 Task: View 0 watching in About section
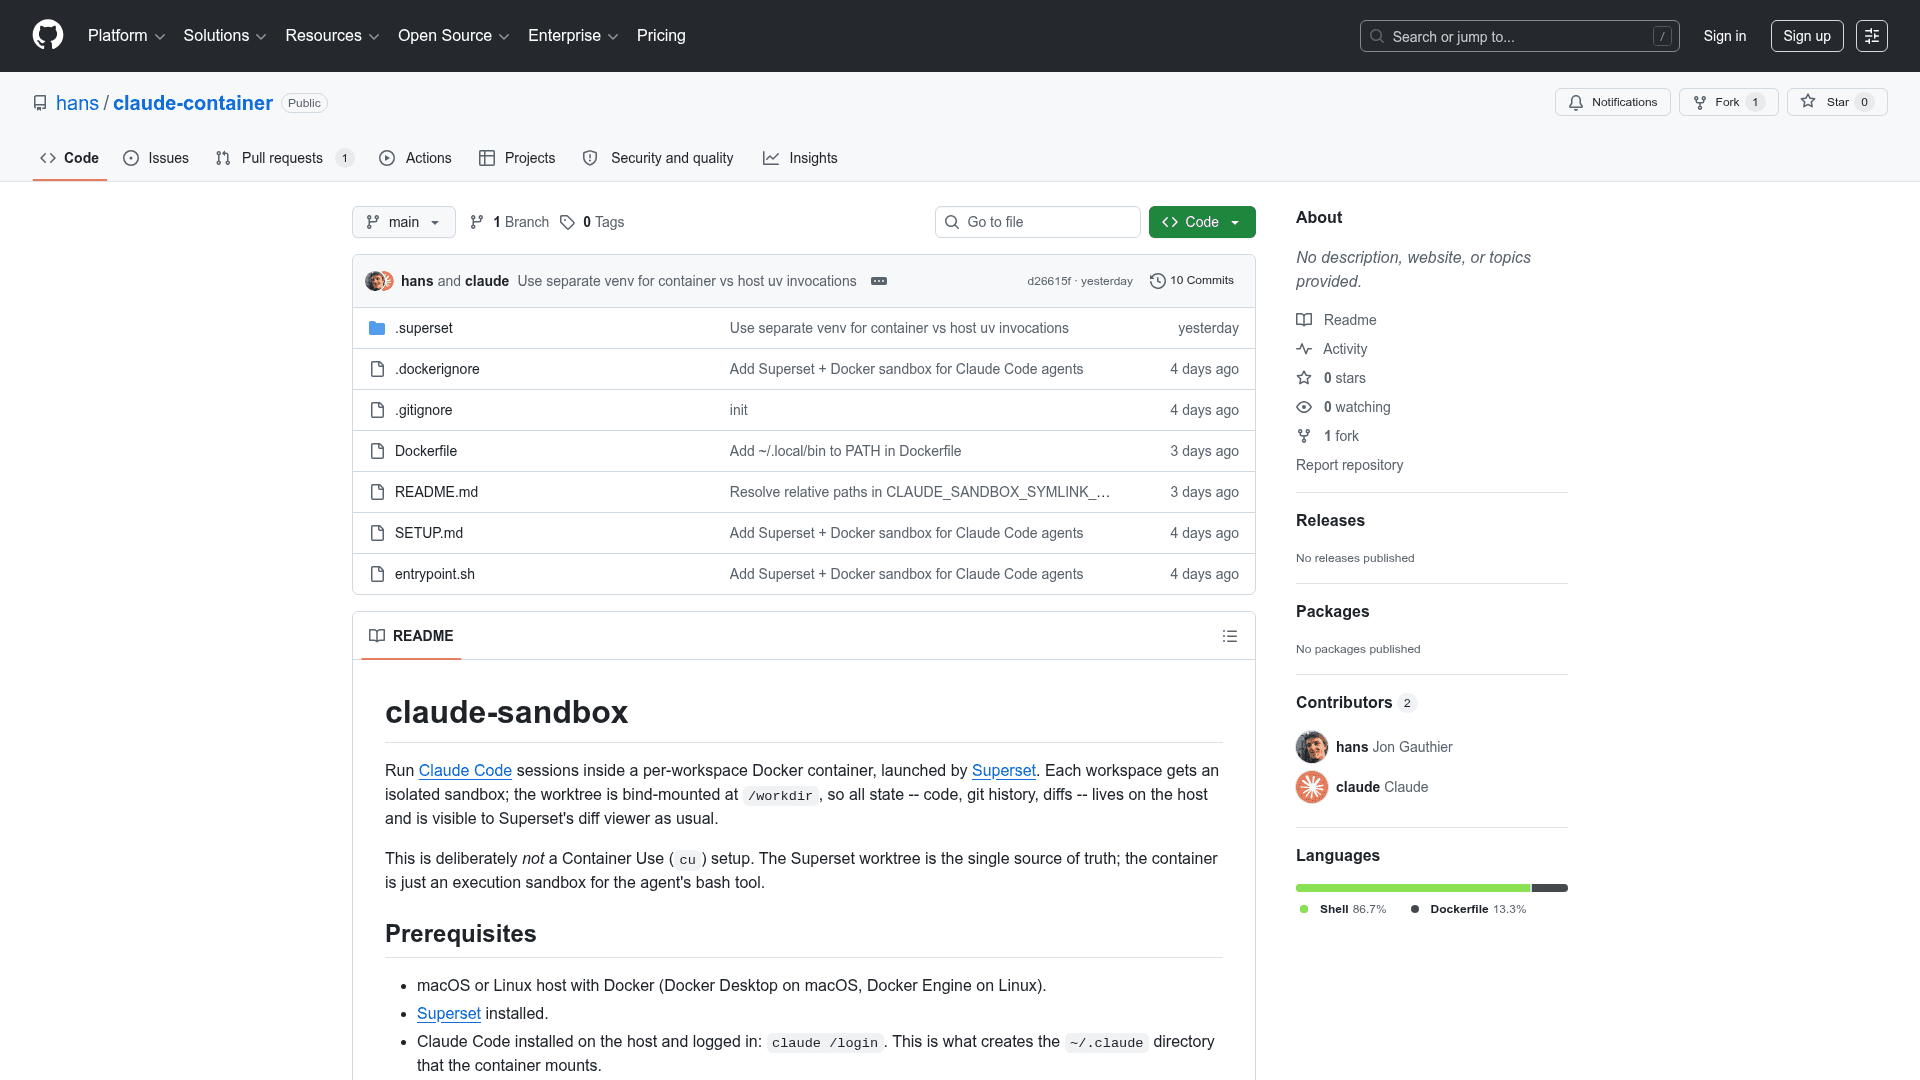1343,407
